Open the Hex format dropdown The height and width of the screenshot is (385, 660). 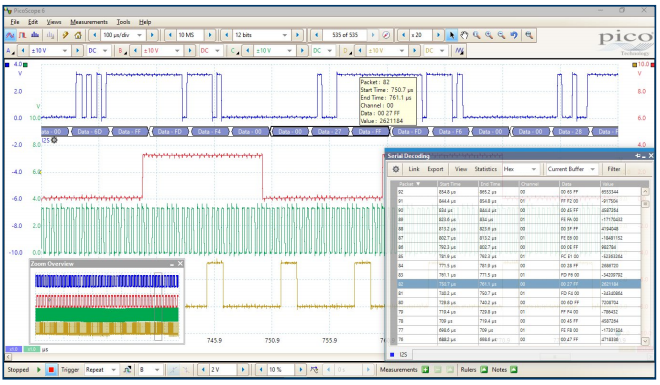click(x=533, y=169)
